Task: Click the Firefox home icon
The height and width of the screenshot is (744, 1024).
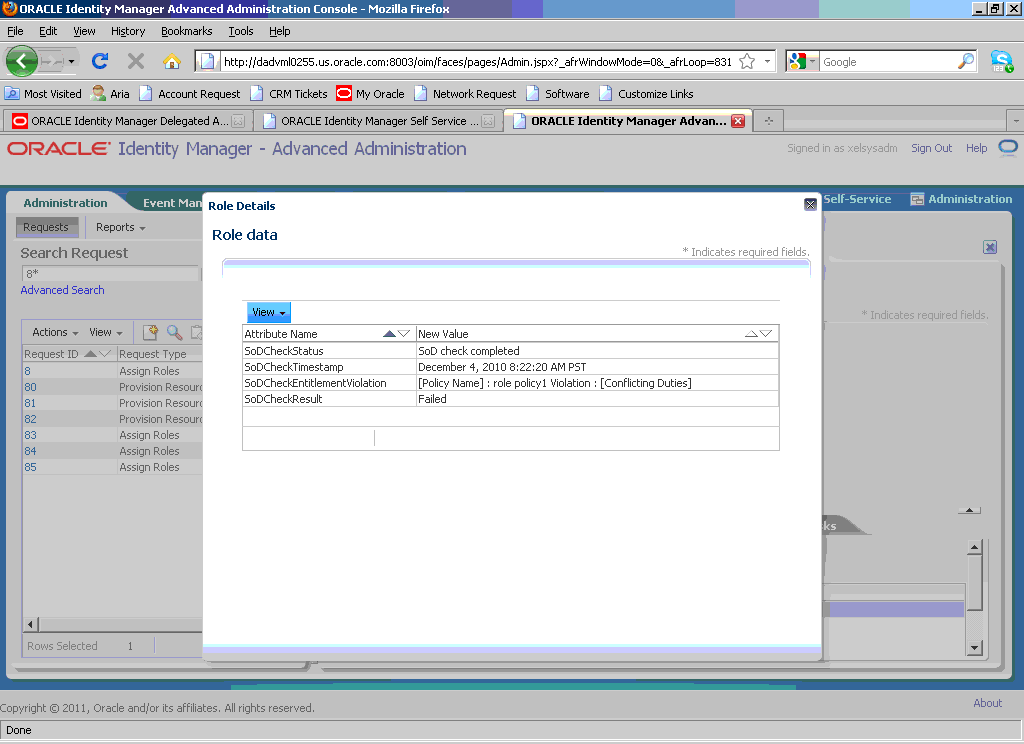Action: 171,61
